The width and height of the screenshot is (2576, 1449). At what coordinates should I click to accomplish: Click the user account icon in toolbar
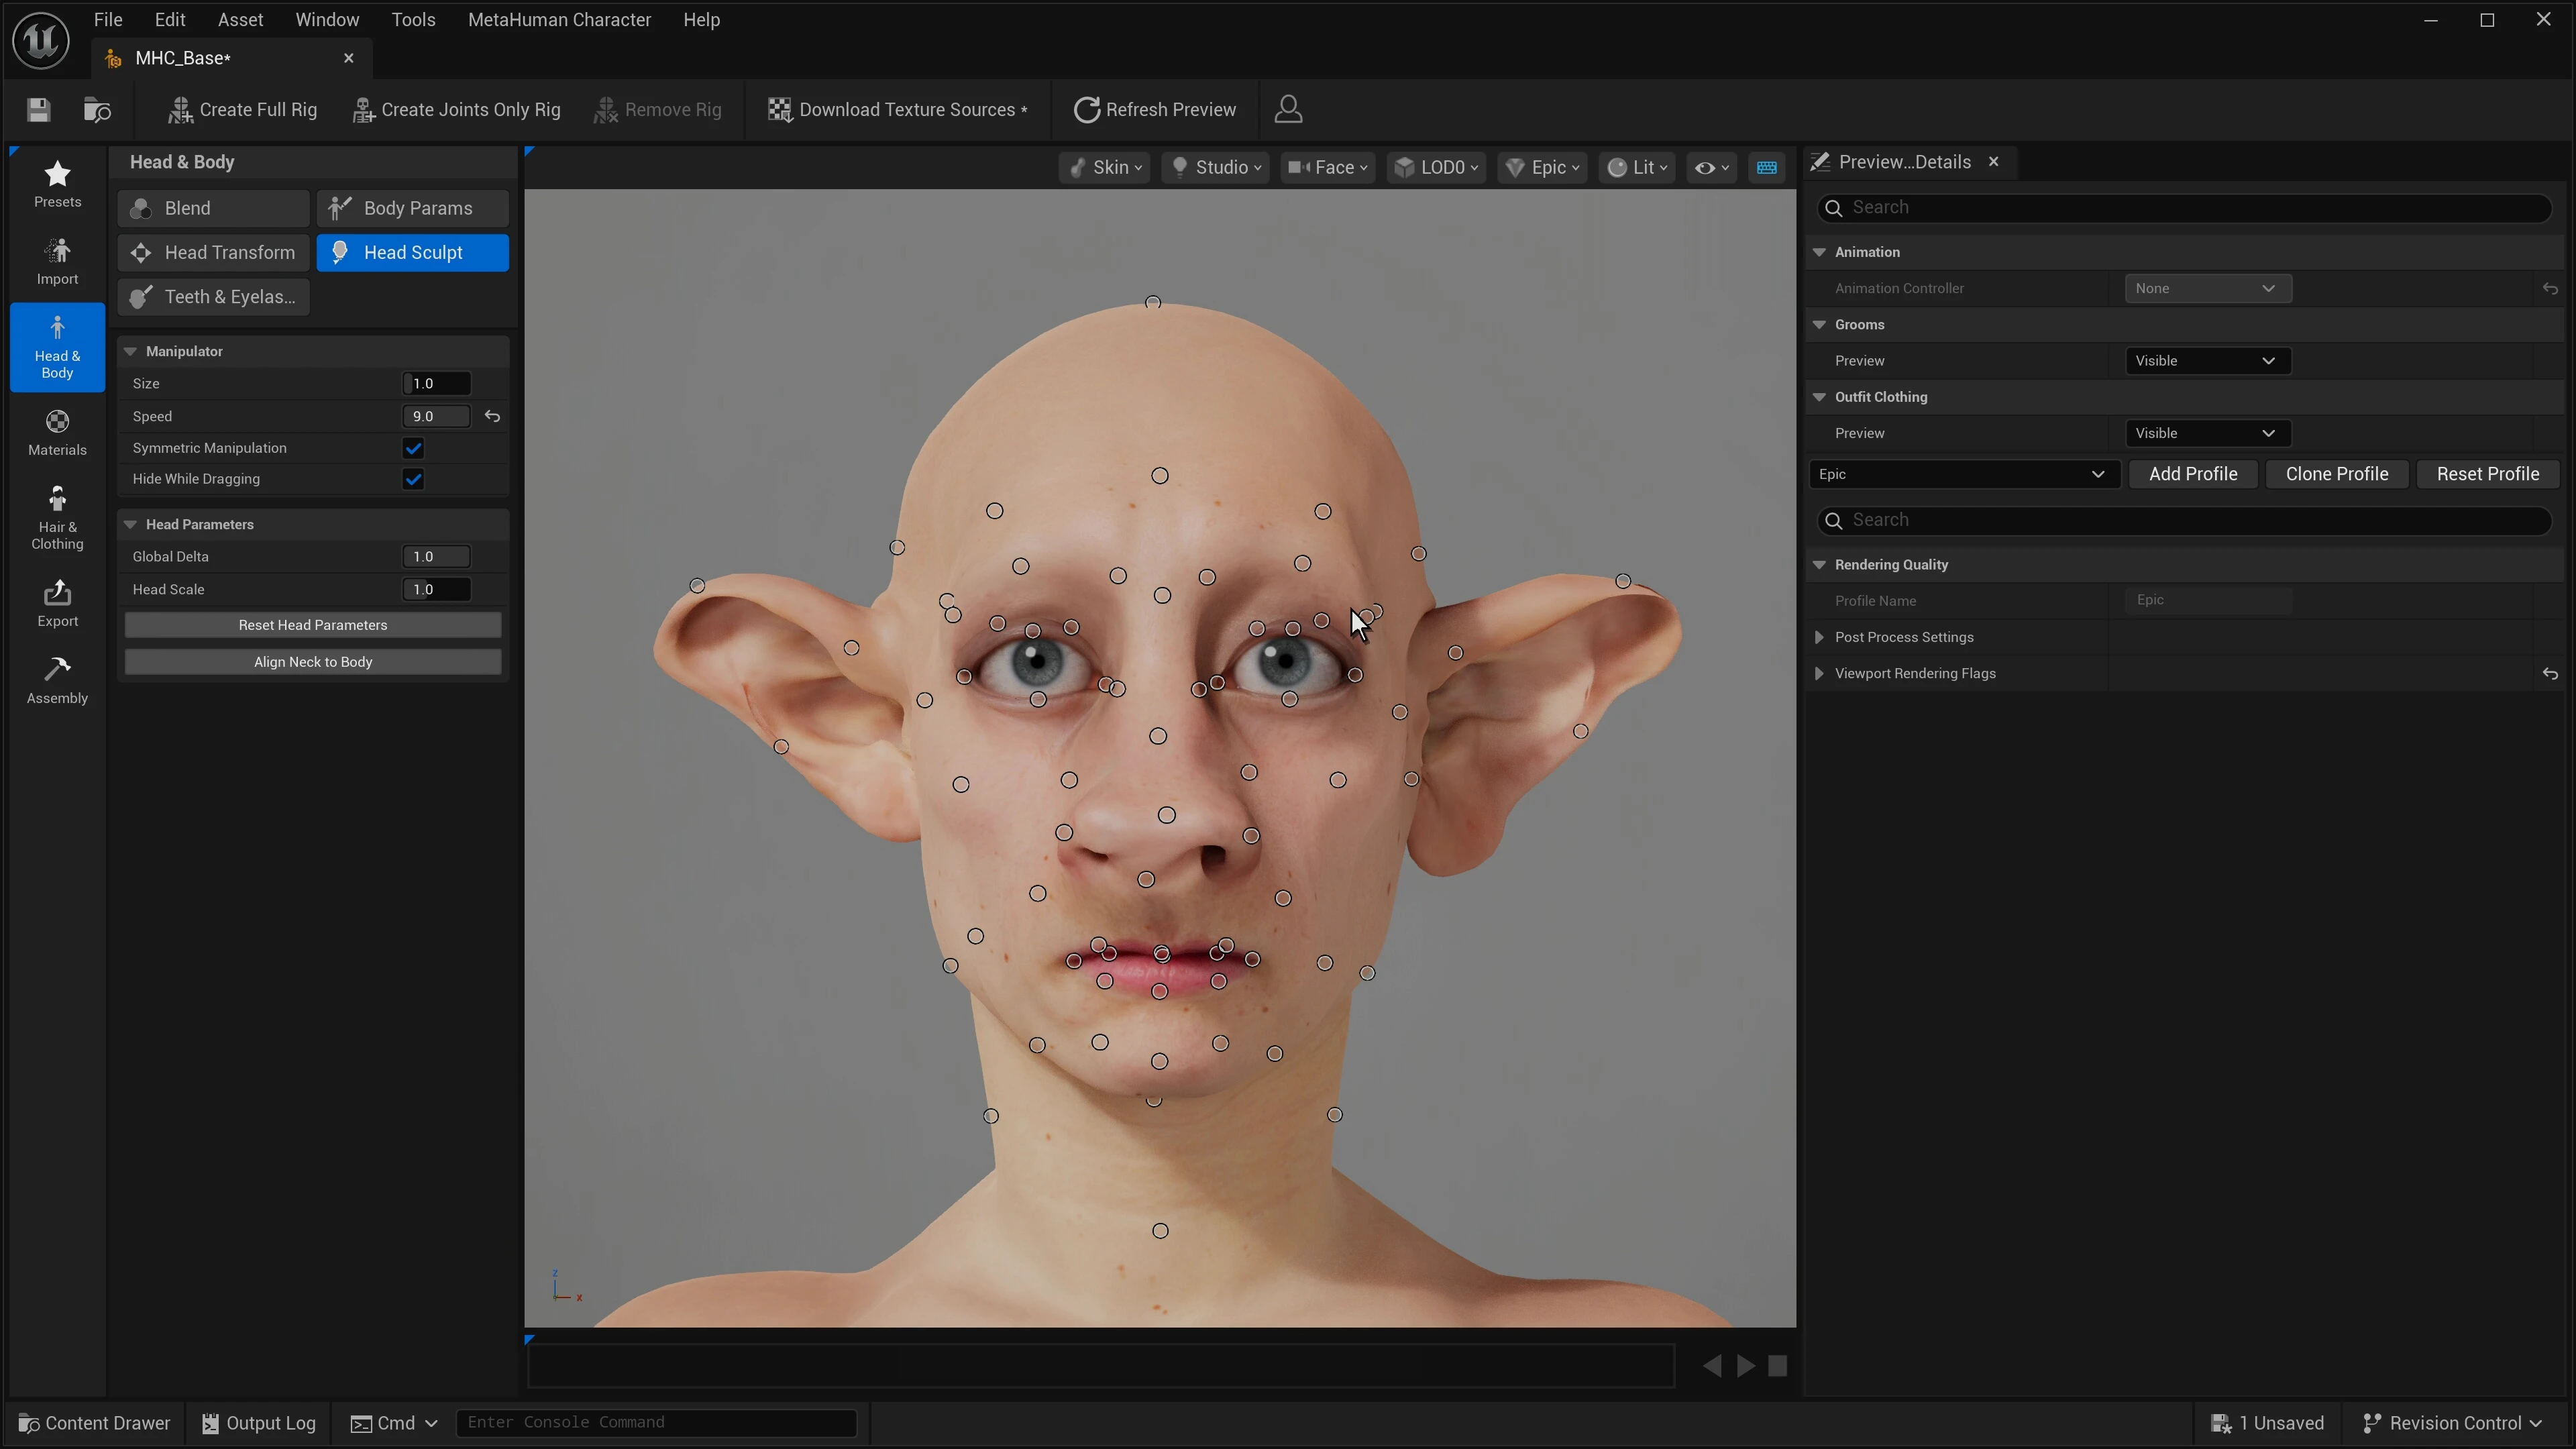point(1288,109)
